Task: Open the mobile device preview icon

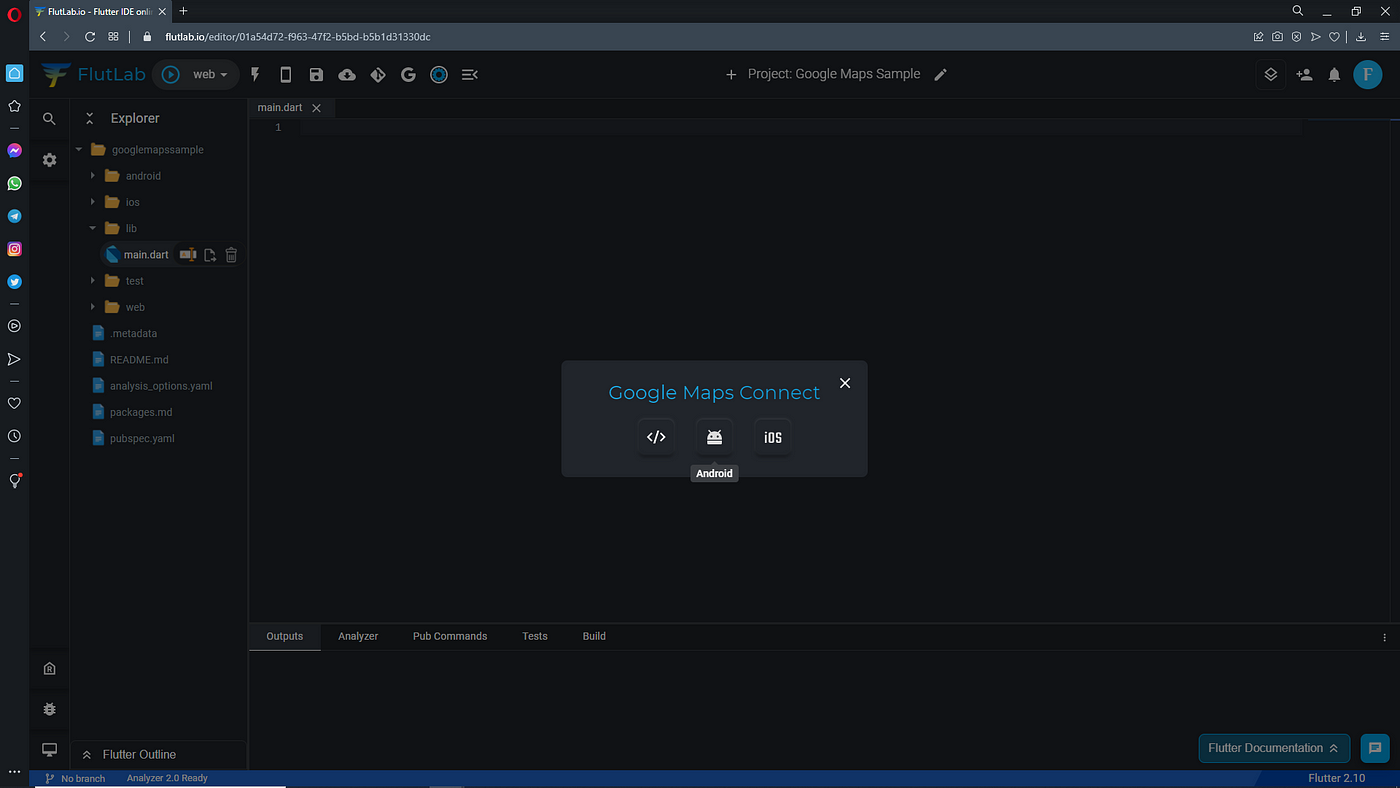Action: point(286,74)
